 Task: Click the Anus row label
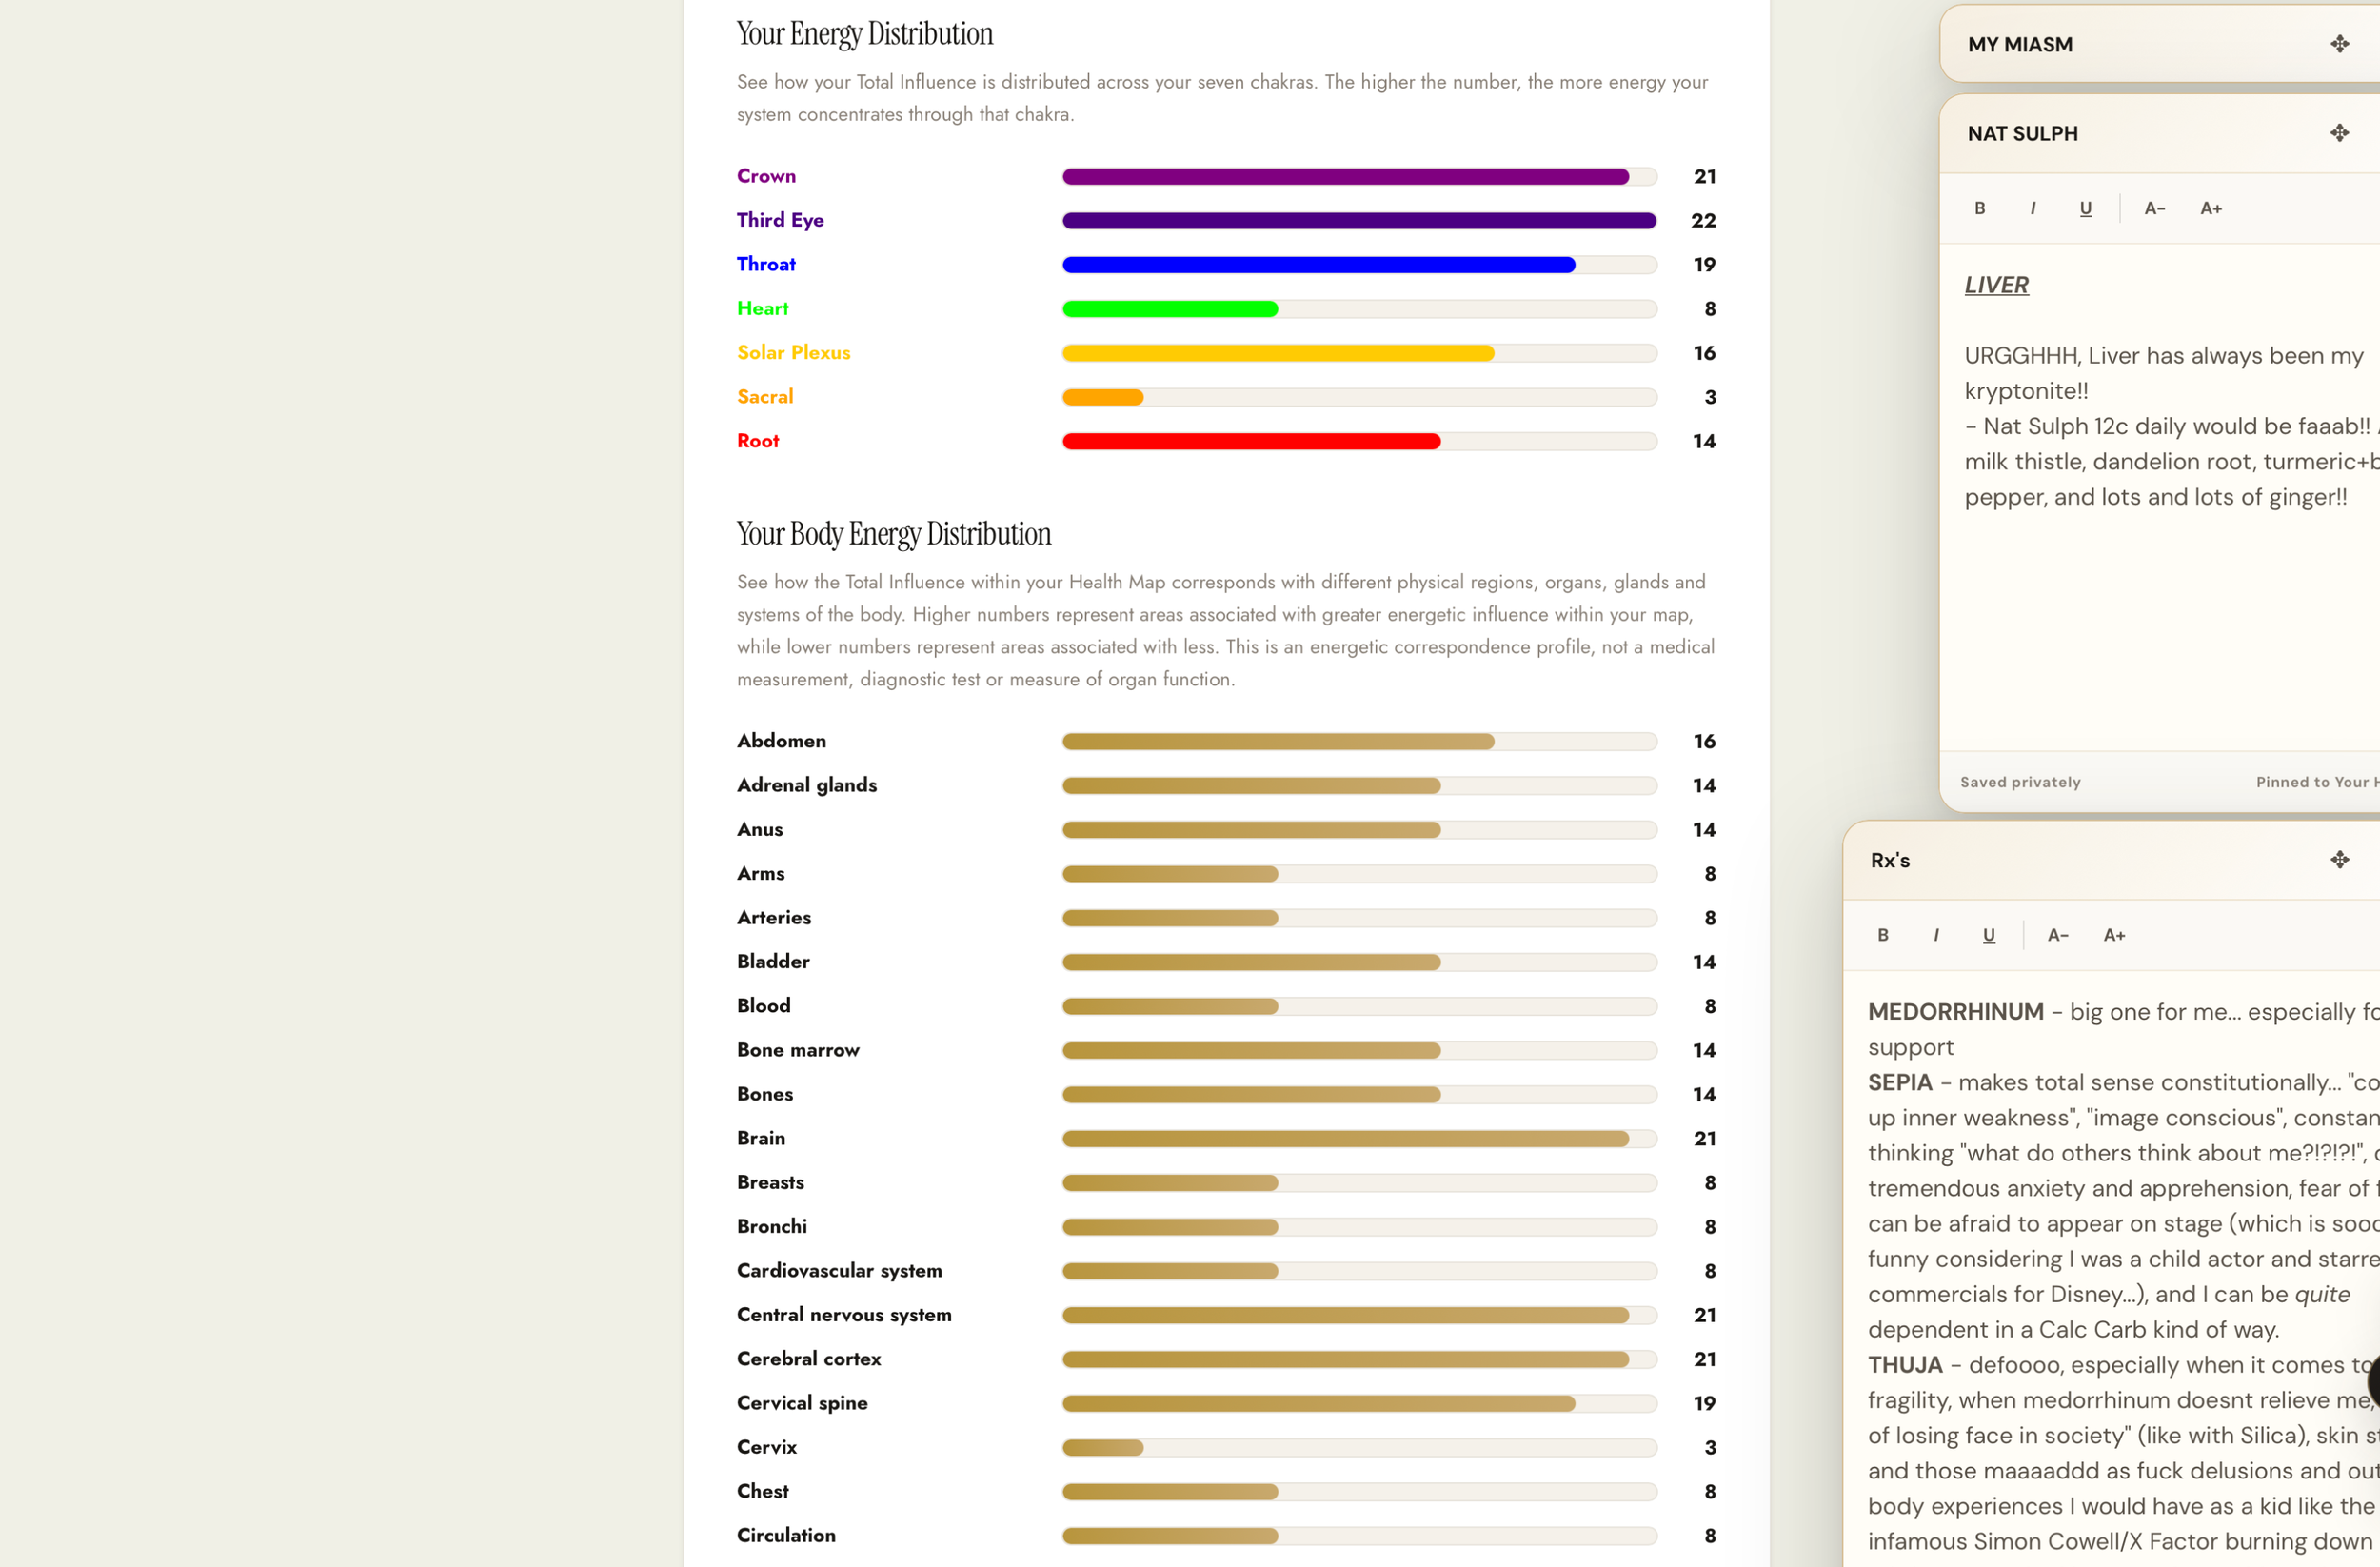pyautogui.click(x=759, y=829)
